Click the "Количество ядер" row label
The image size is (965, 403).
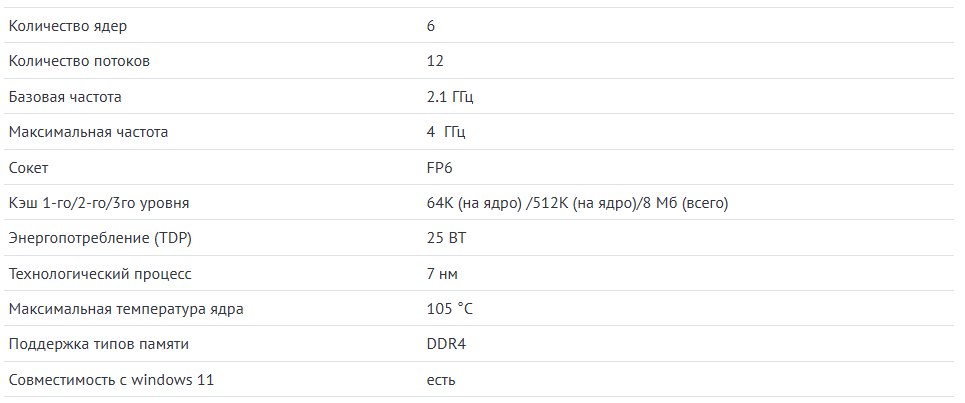pyautogui.click(x=67, y=26)
